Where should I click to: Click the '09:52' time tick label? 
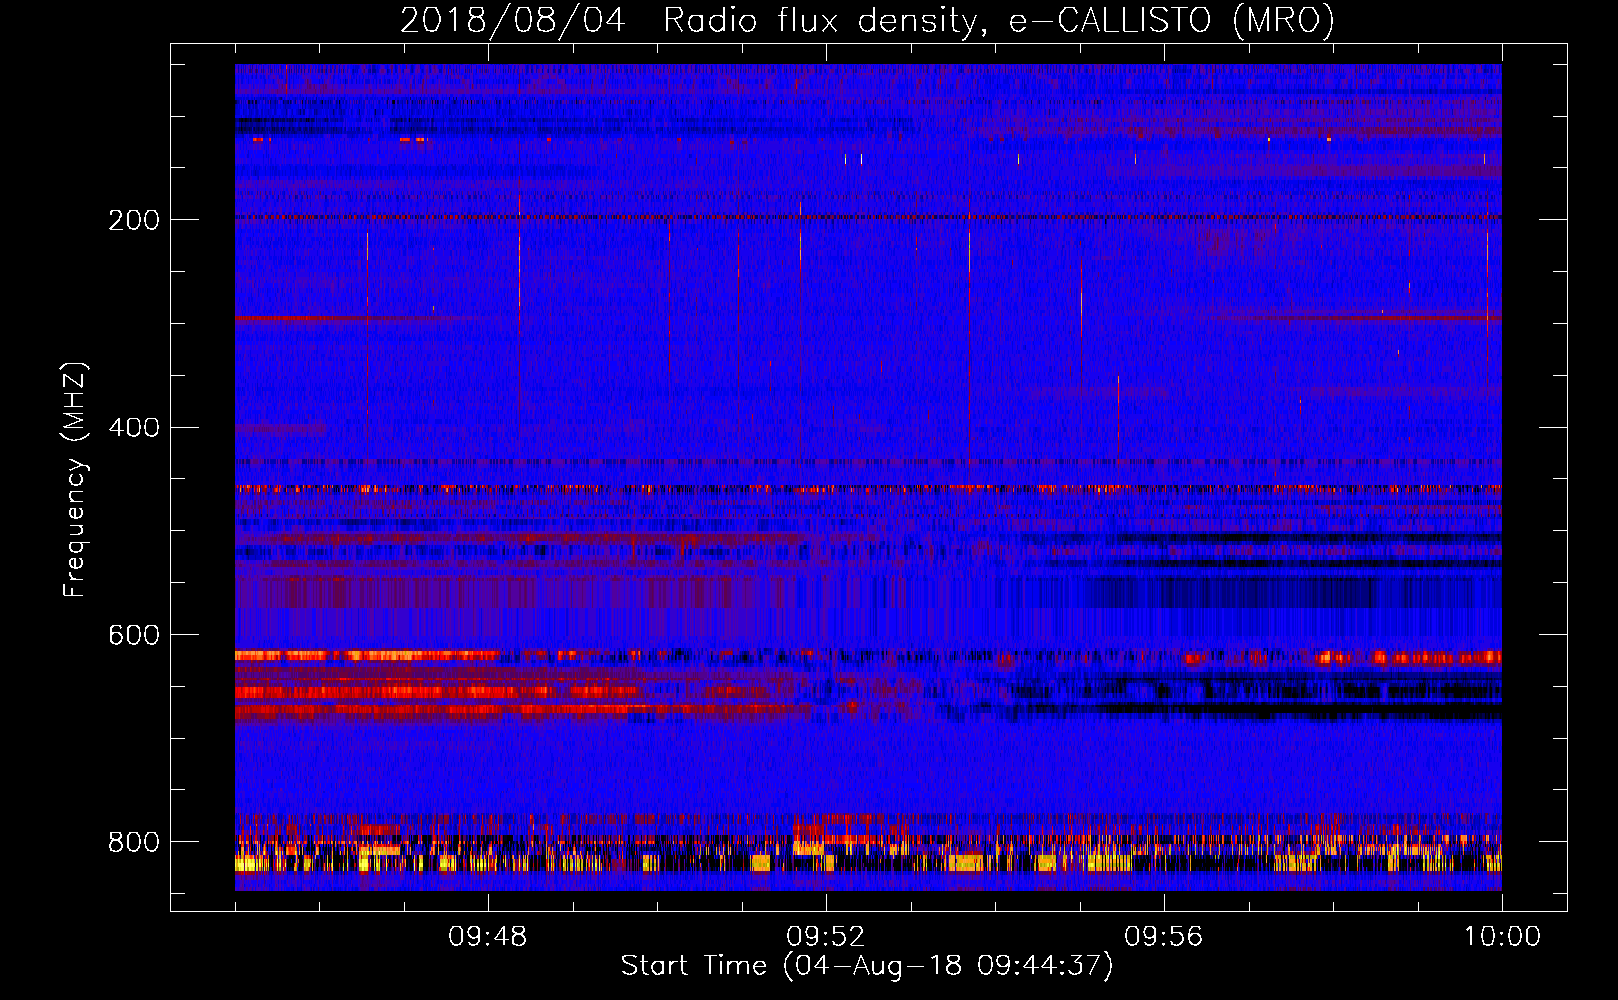click(x=826, y=937)
